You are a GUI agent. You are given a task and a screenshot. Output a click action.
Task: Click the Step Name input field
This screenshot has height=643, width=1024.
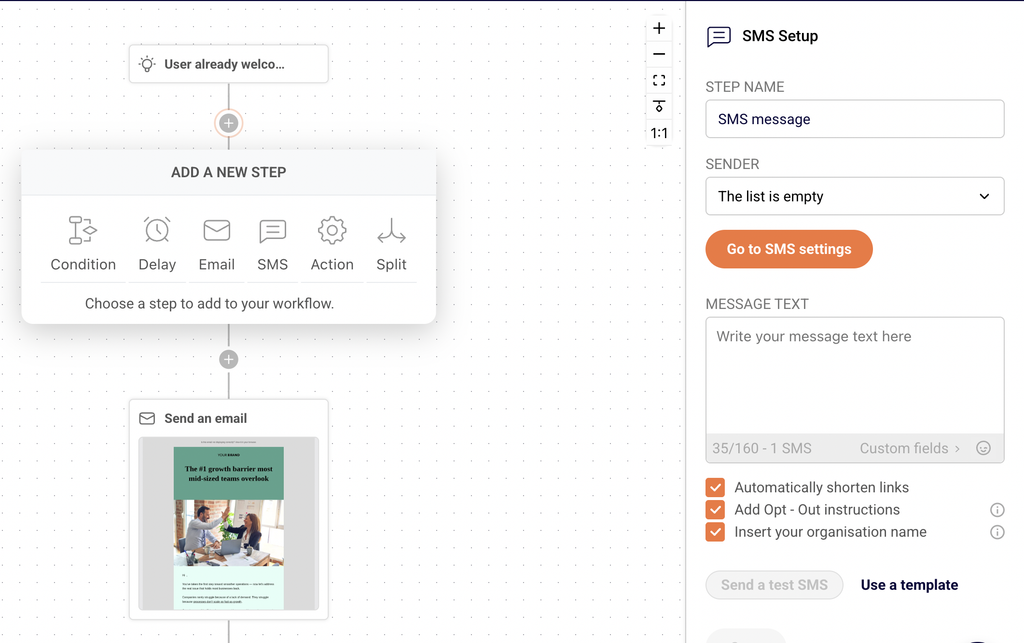click(854, 119)
